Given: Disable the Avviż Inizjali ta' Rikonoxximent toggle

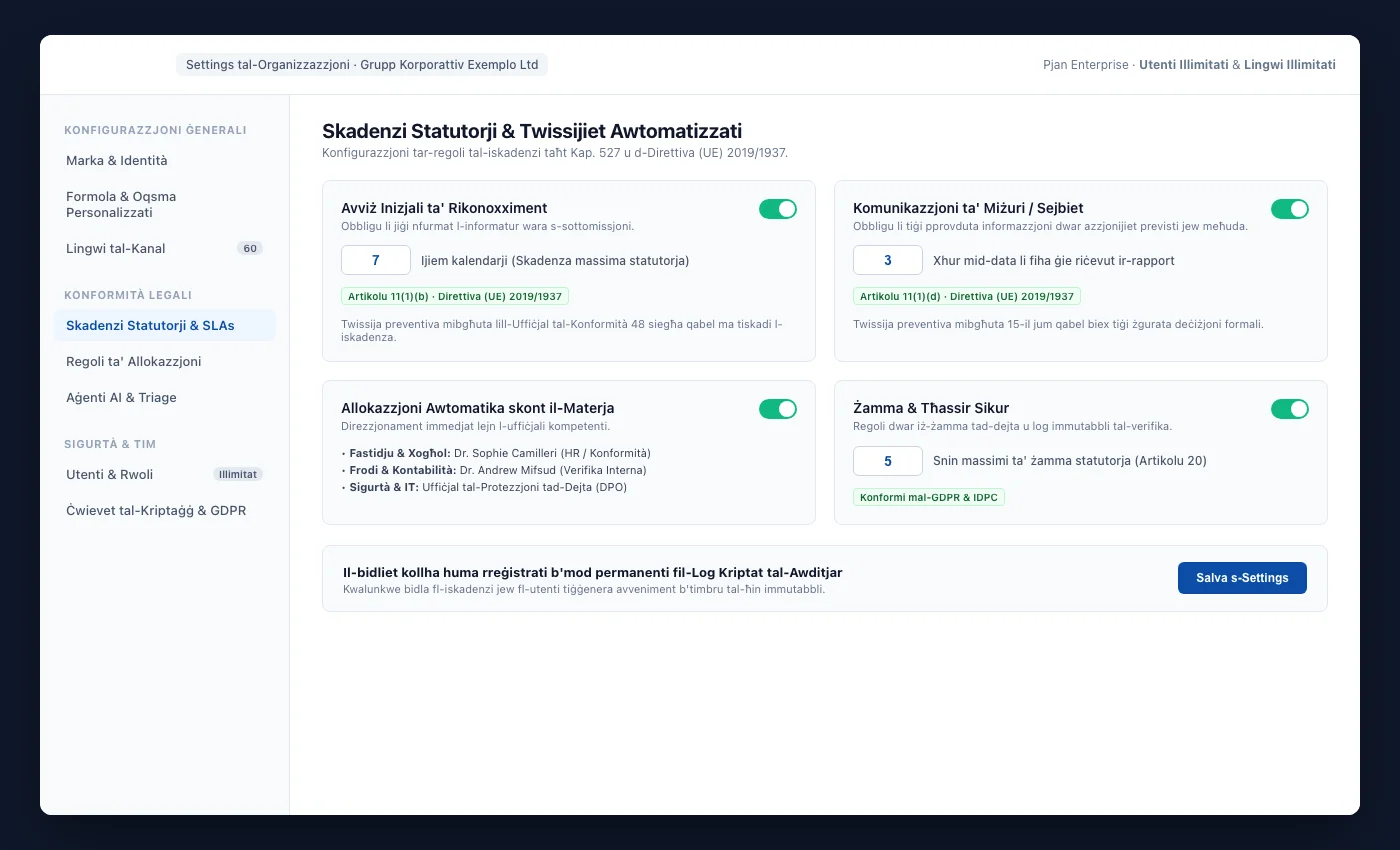Looking at the screenshot, I should pyautogui.click(x=778, y=209).
